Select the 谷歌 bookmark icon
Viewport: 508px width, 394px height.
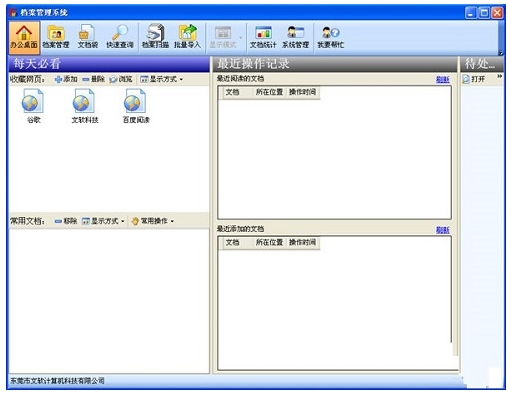33,106
